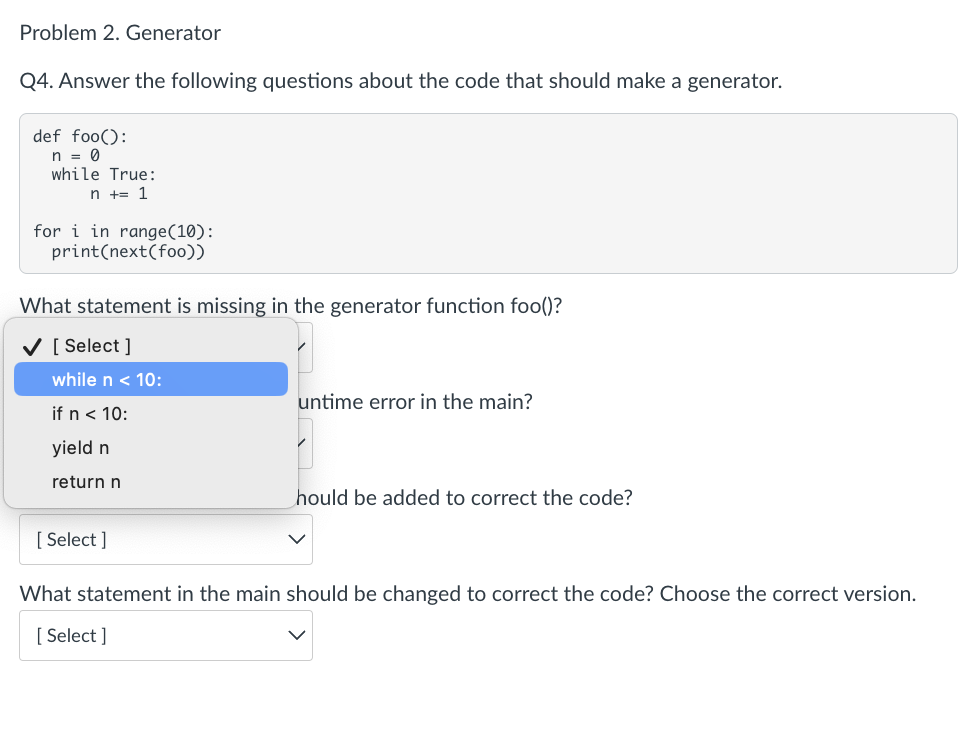
Task: Choose the "while n < 10:" option
Action: tap(151, 379)
